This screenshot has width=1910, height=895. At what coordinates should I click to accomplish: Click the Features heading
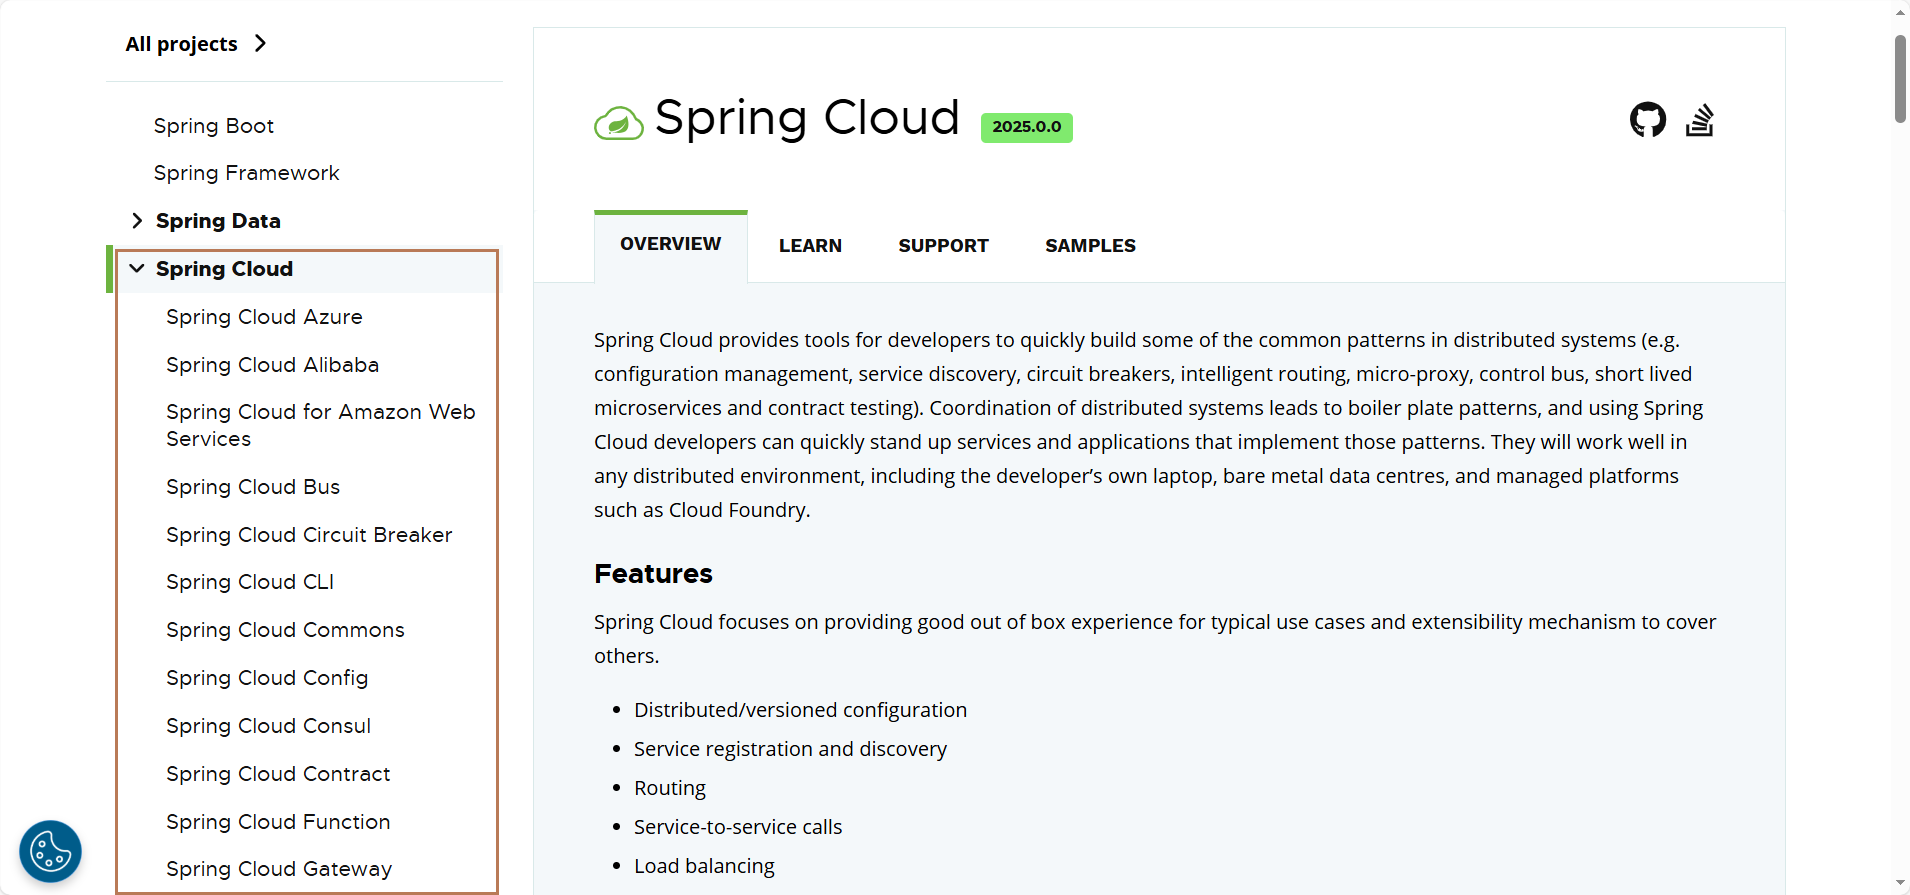pyautogui.click(x=653, y=574)
